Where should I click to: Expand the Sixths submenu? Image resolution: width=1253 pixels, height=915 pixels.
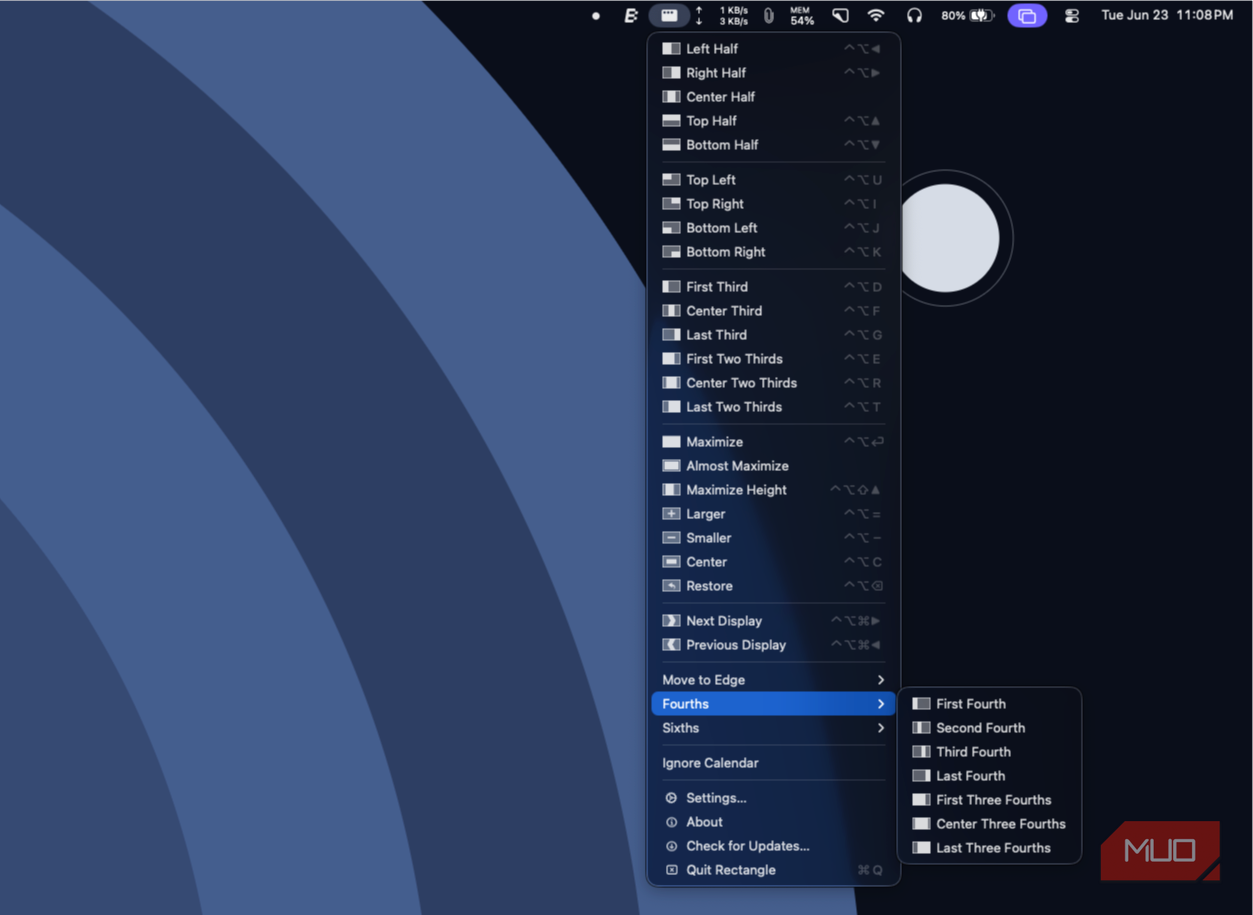pyautogui.click(x=773, y=728)
